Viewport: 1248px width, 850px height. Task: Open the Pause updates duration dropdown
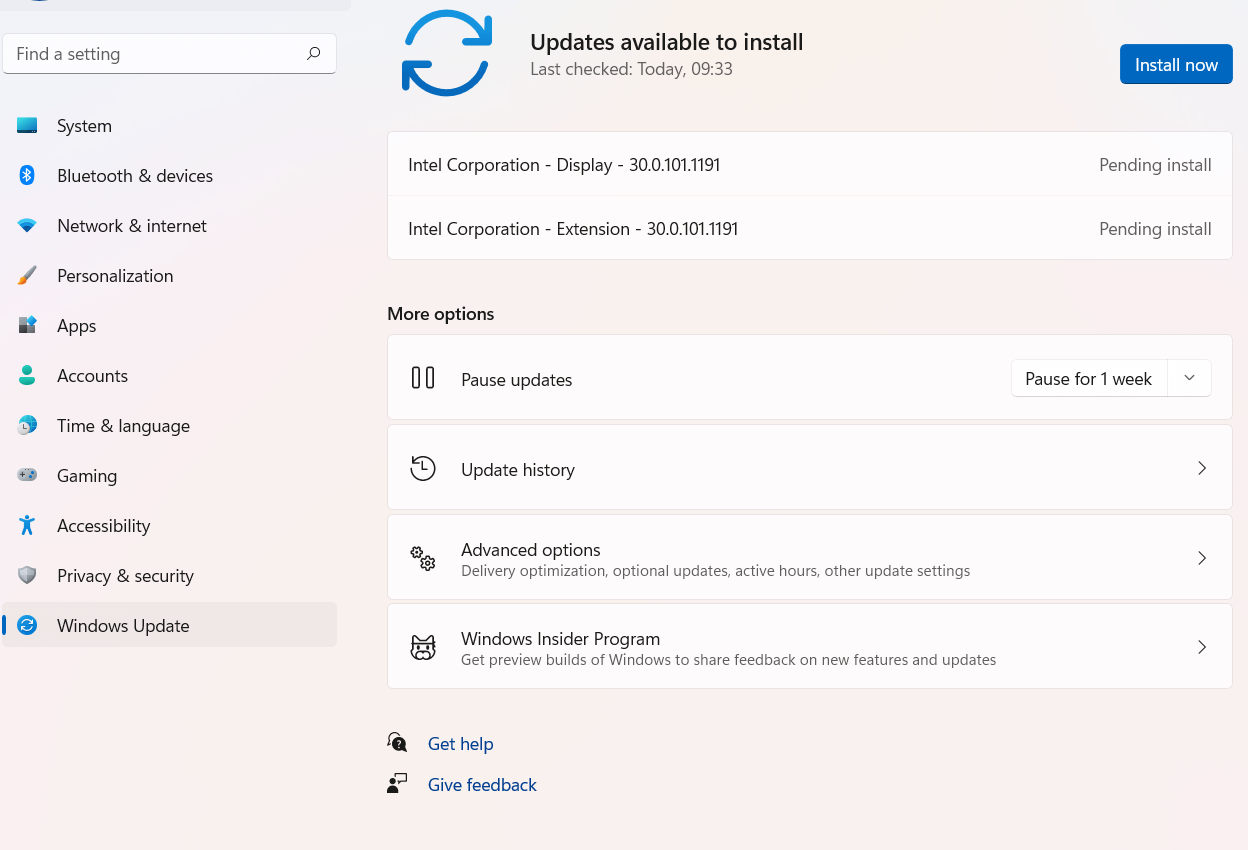[1189, 378]
